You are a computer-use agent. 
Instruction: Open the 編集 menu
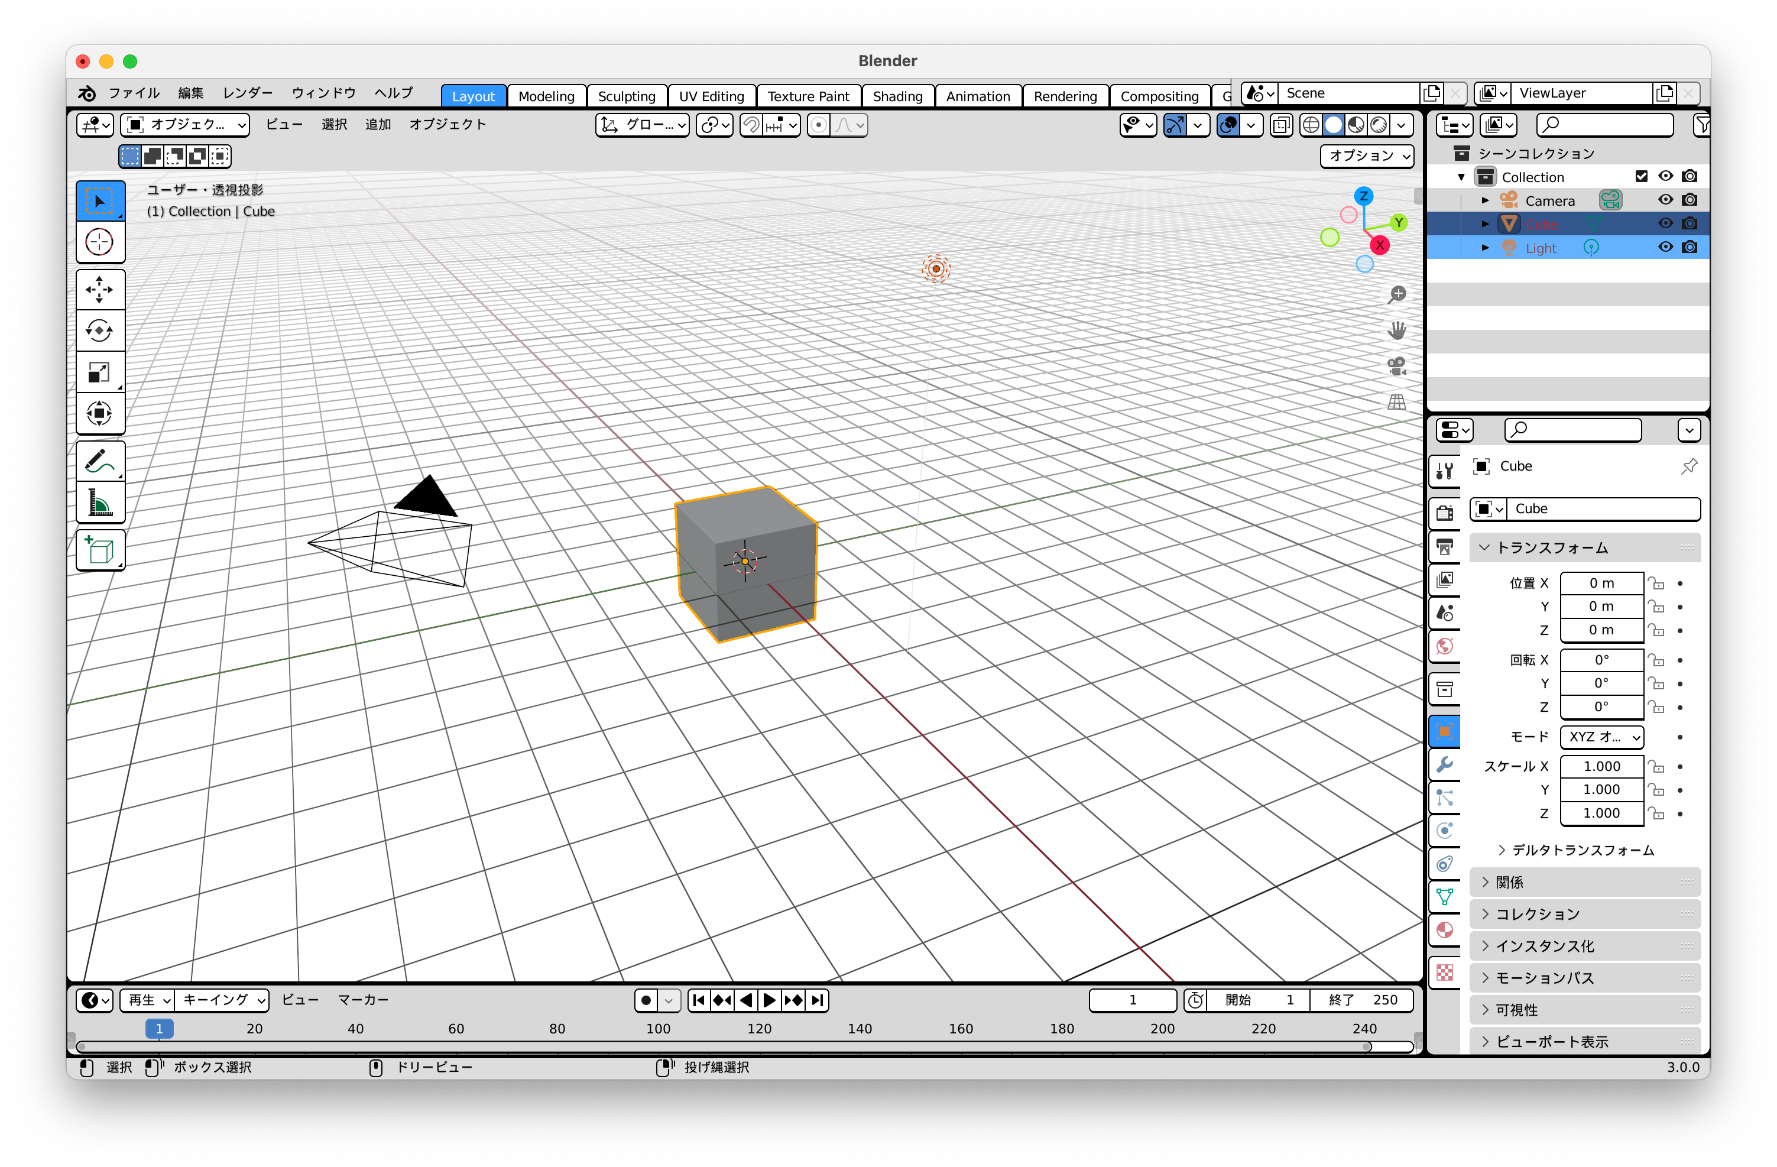tap(191, 93)
